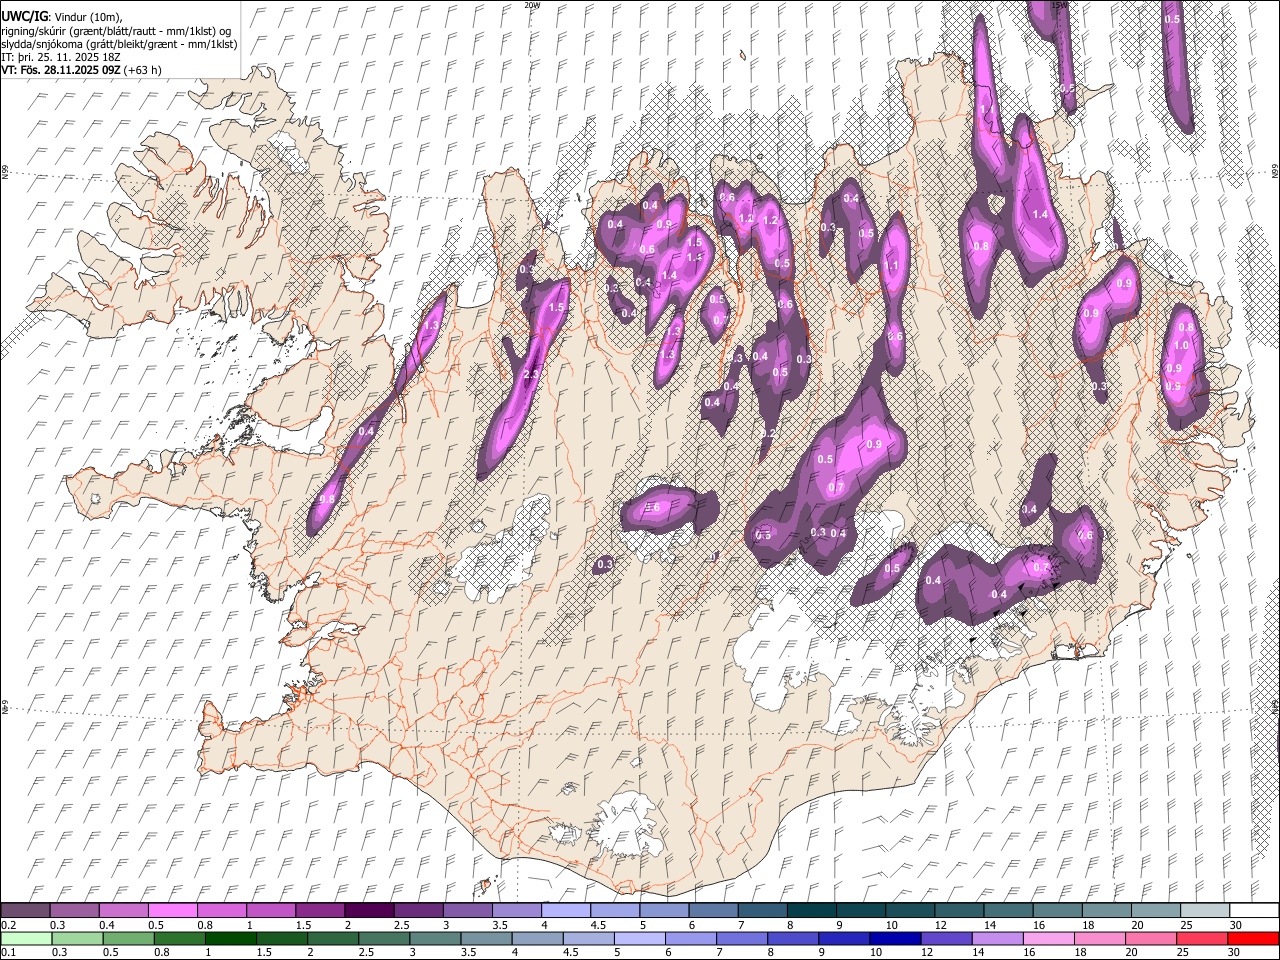Click the bold 'UWC/IG' title text
This screenshot has width=1280, height=960.
pos(24,17)
